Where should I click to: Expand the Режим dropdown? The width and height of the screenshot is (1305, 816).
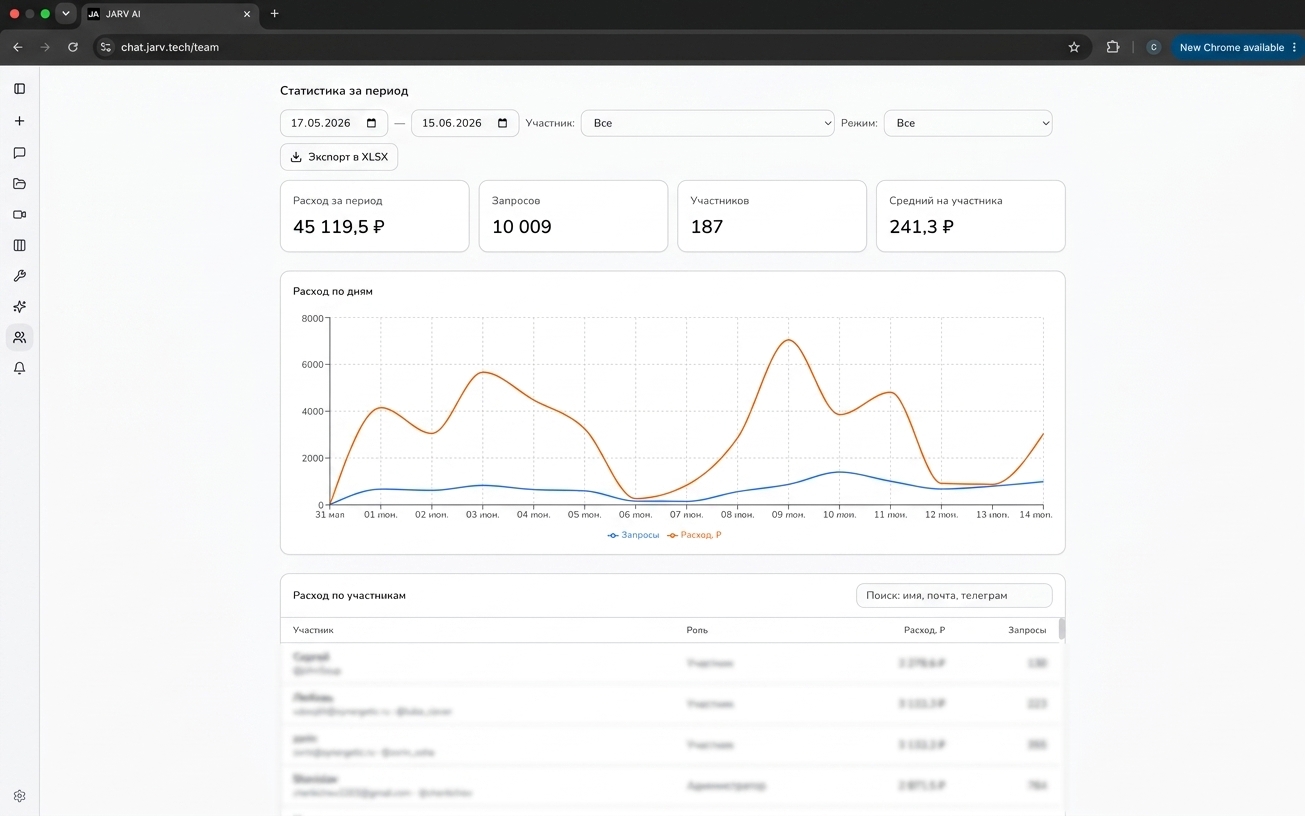(968, 123)
